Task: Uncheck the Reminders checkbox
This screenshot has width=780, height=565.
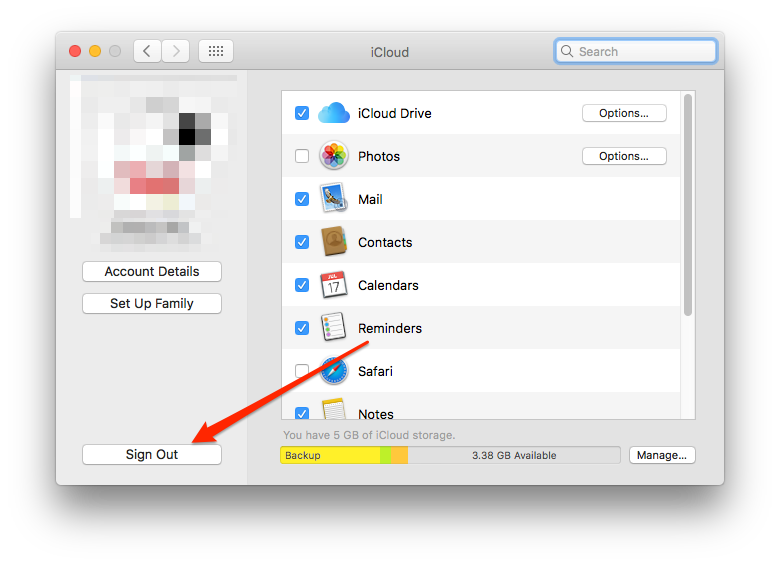Action: (302, 328)
